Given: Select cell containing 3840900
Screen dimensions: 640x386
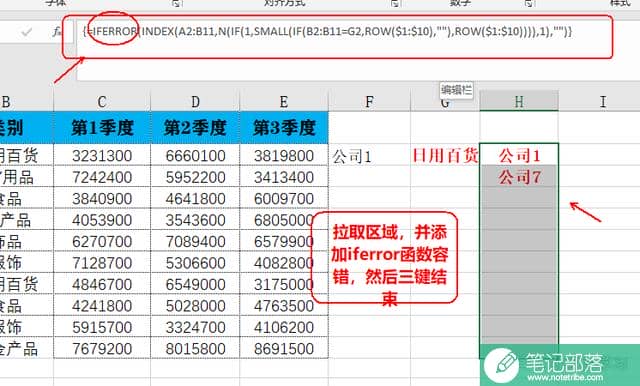Looking at the screenshot, I should (x=102, y=199).
